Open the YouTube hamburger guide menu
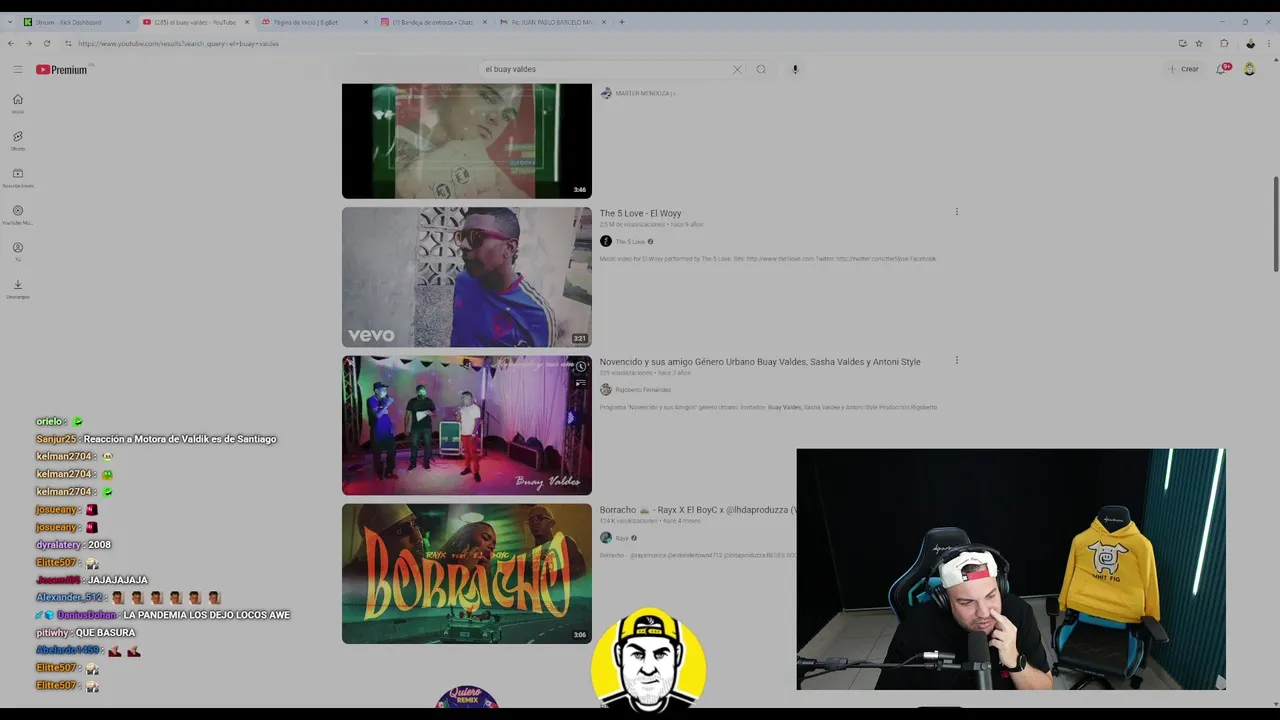This screenshot has height=720, width=1280. pos(18,69)
